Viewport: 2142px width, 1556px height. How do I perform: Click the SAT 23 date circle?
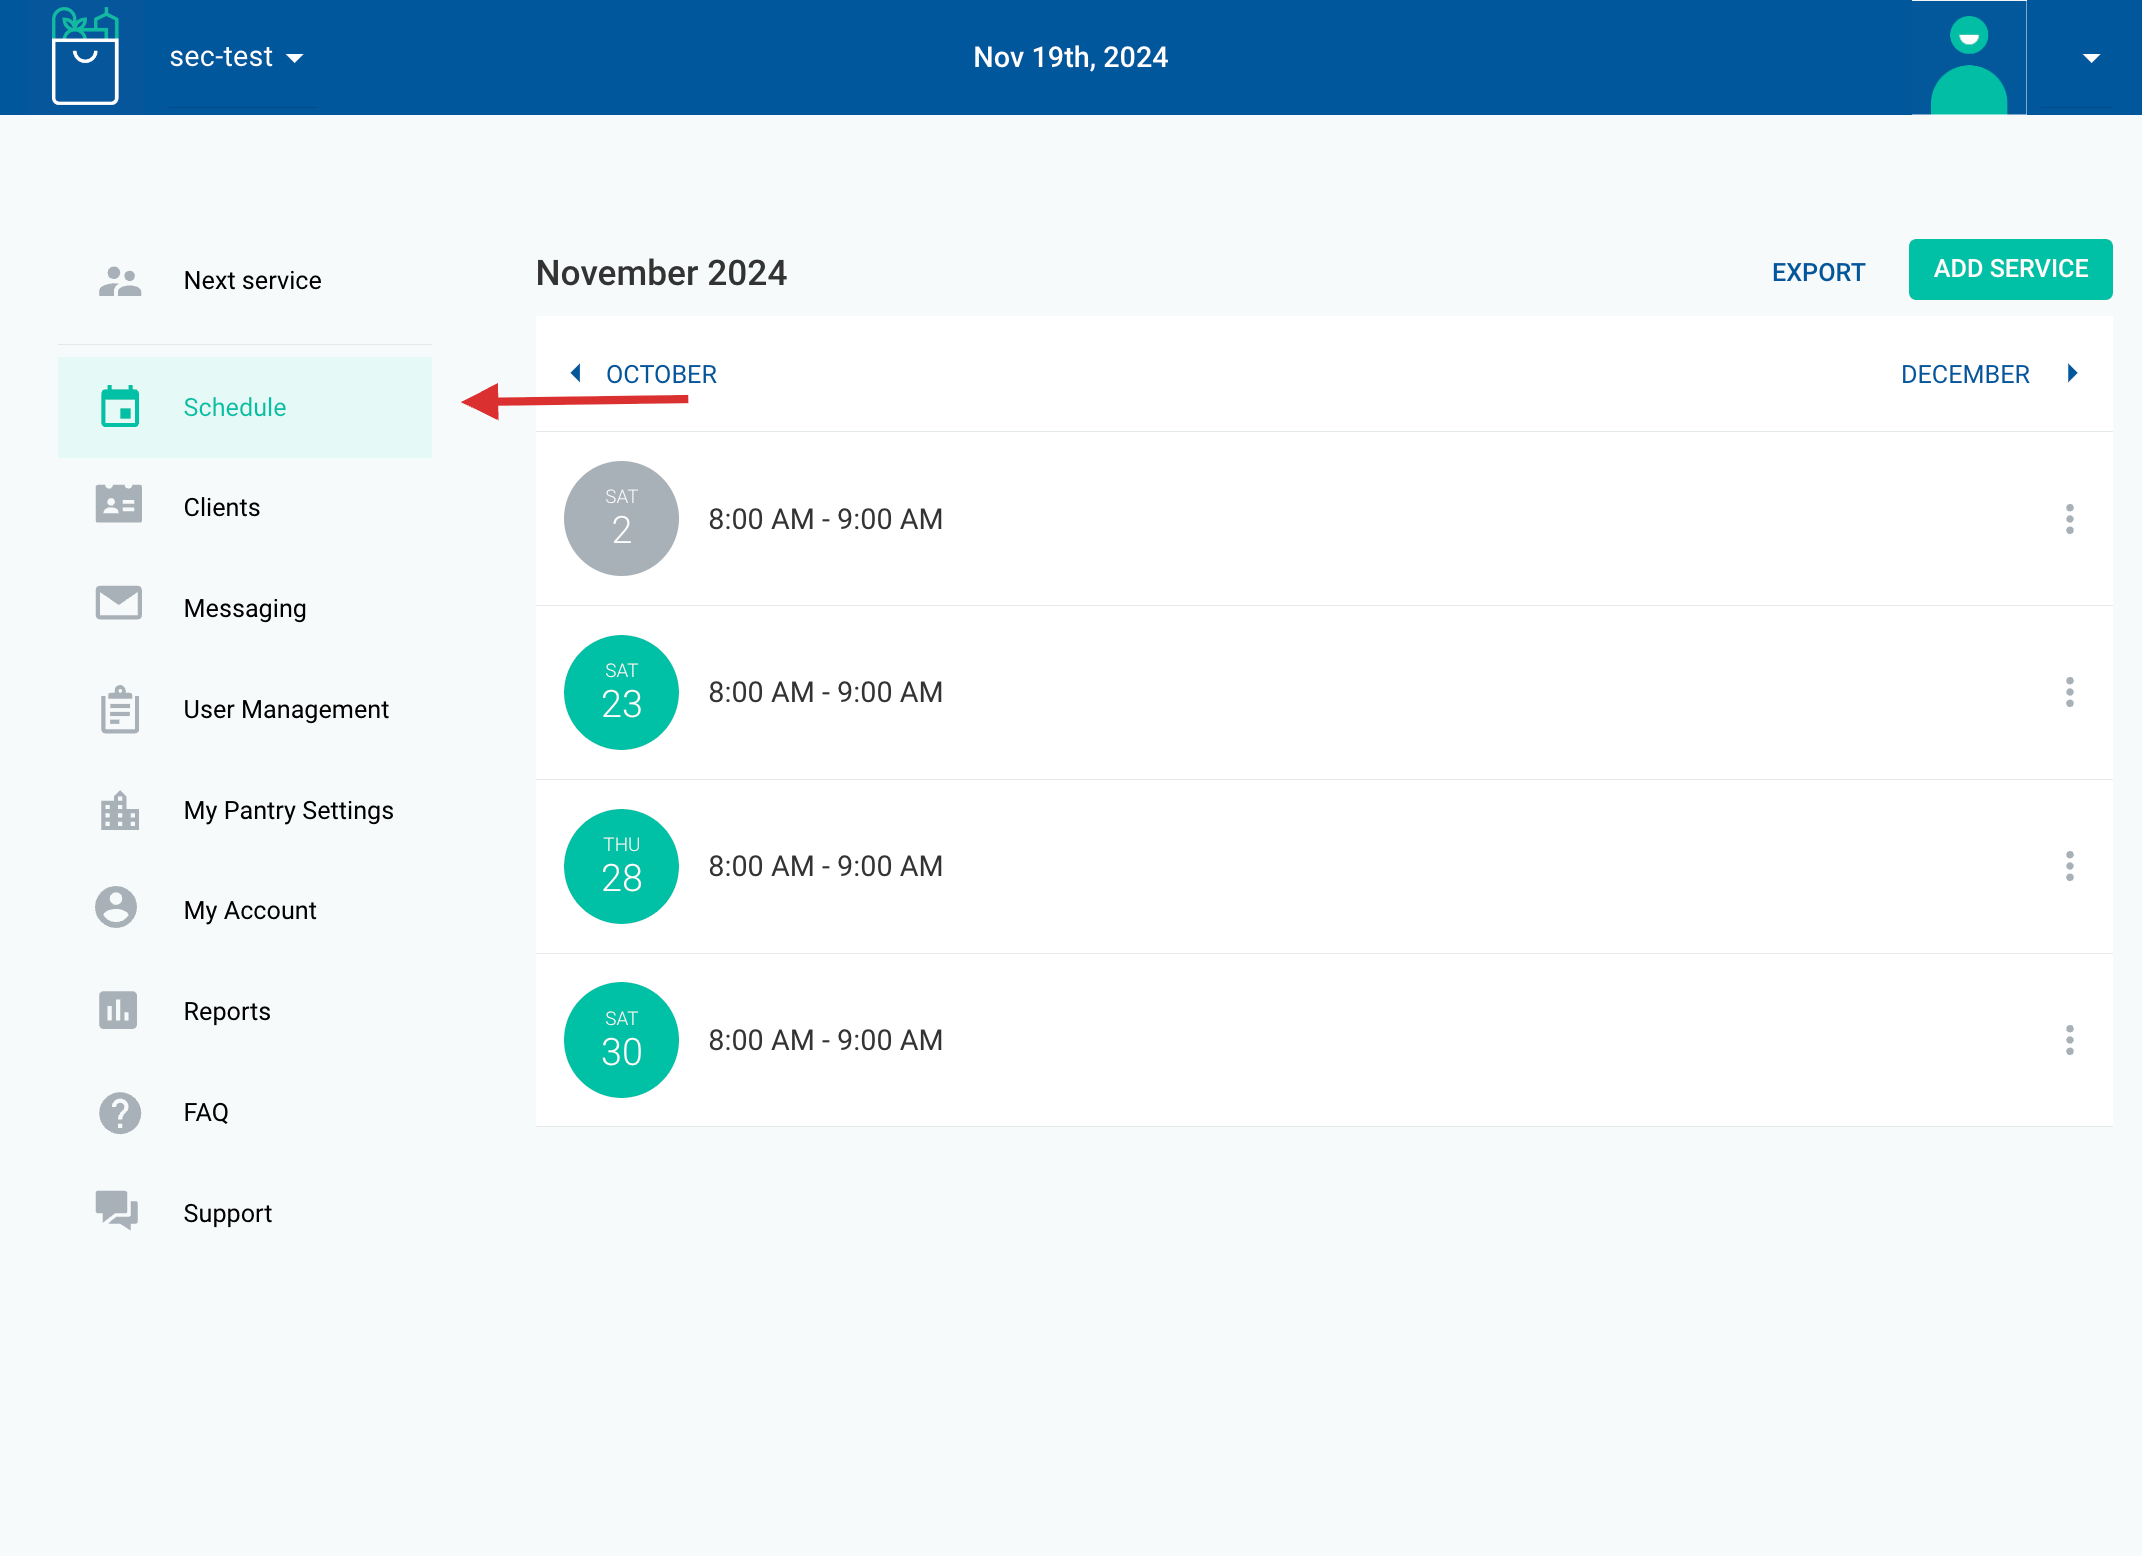(x=621, y=692)
